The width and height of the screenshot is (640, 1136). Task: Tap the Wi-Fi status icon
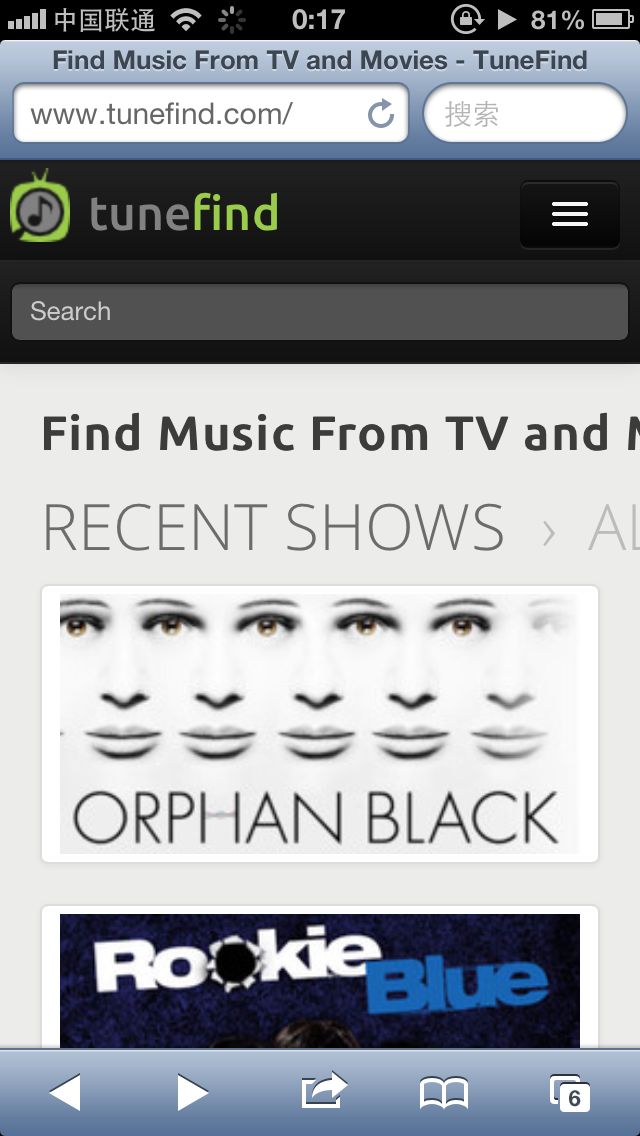tap(187, 20)
